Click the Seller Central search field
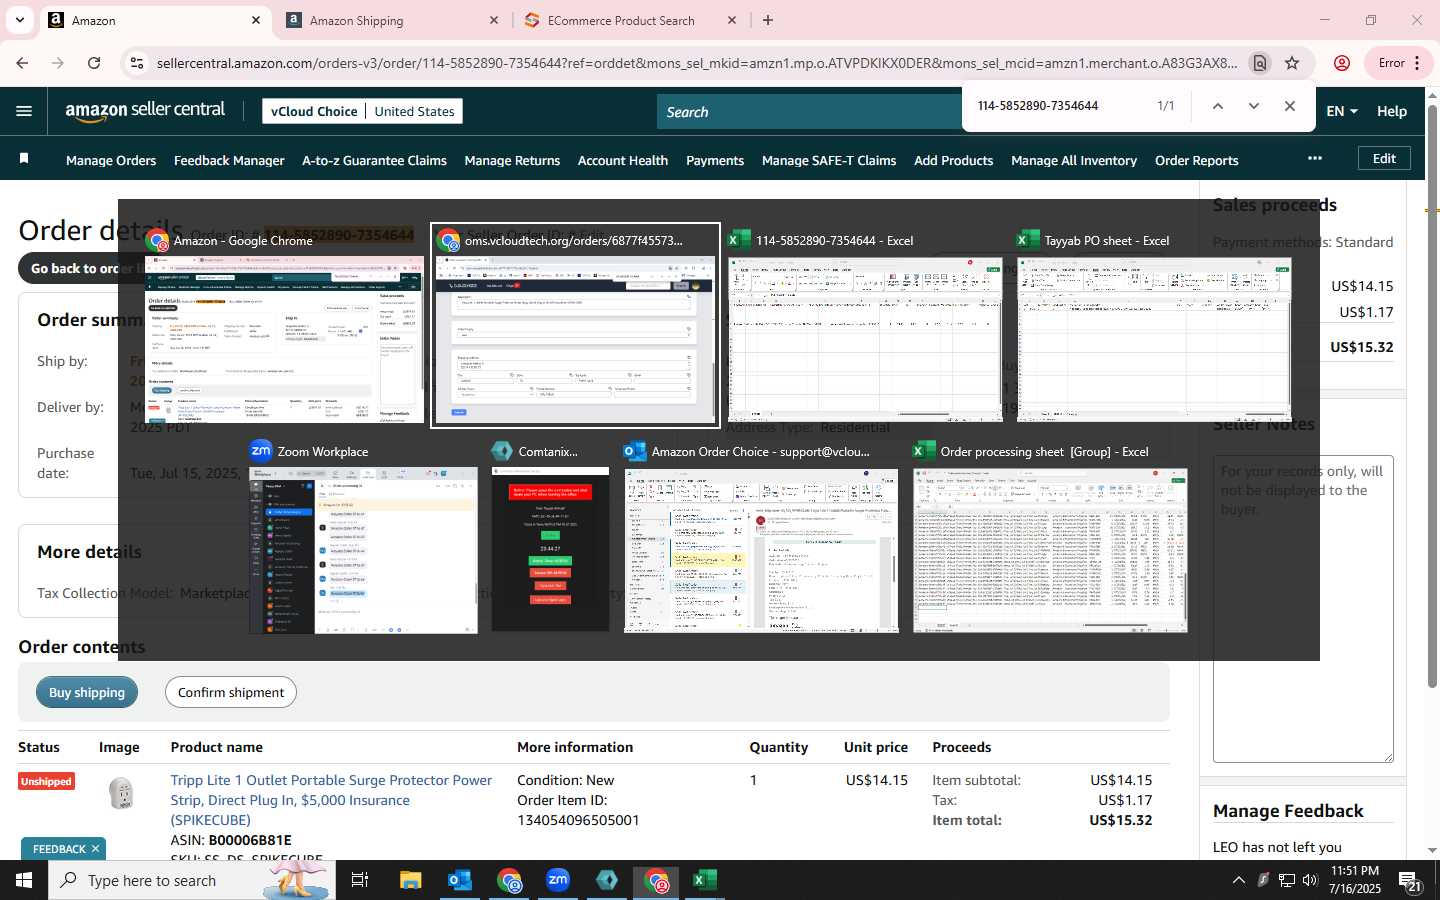This screenshot has height=900, width=1440. click(x=810, y=112)
